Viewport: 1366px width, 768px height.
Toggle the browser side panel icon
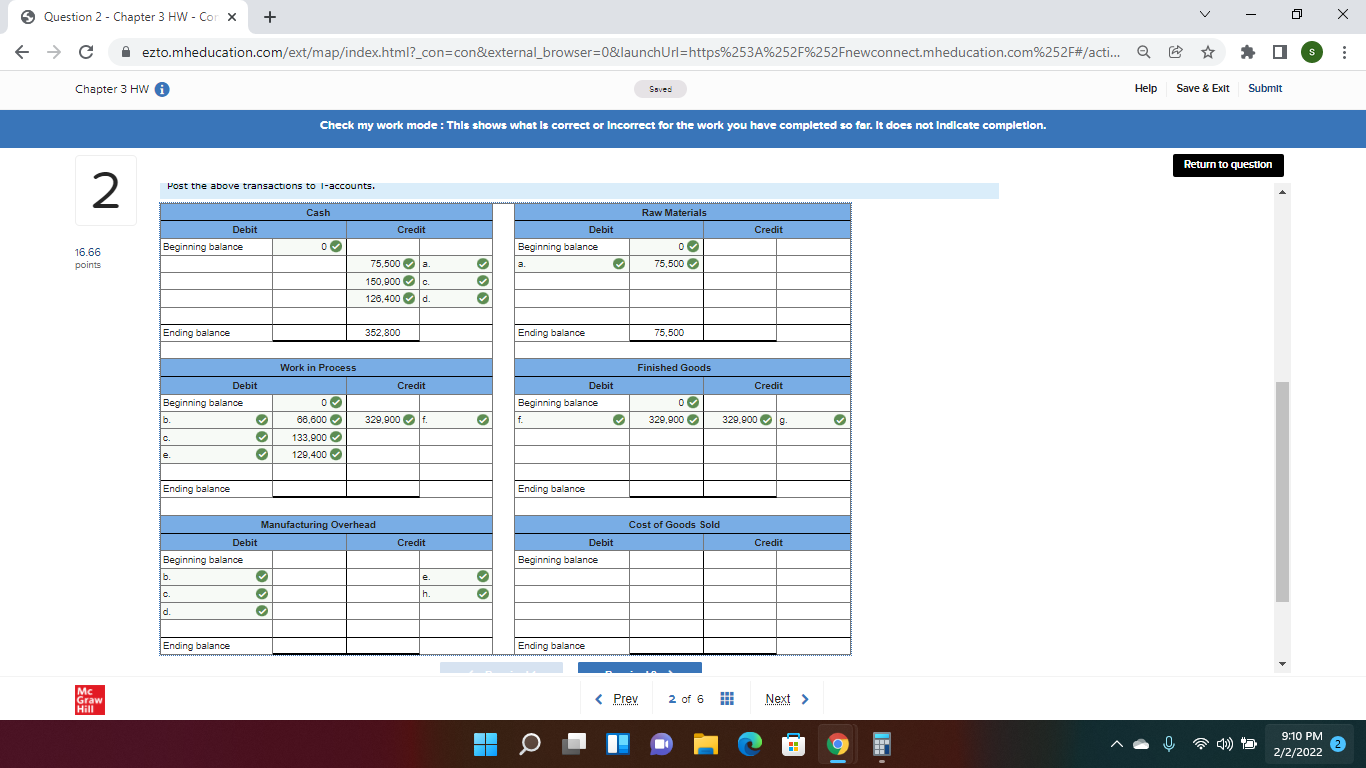point(1280,51)
